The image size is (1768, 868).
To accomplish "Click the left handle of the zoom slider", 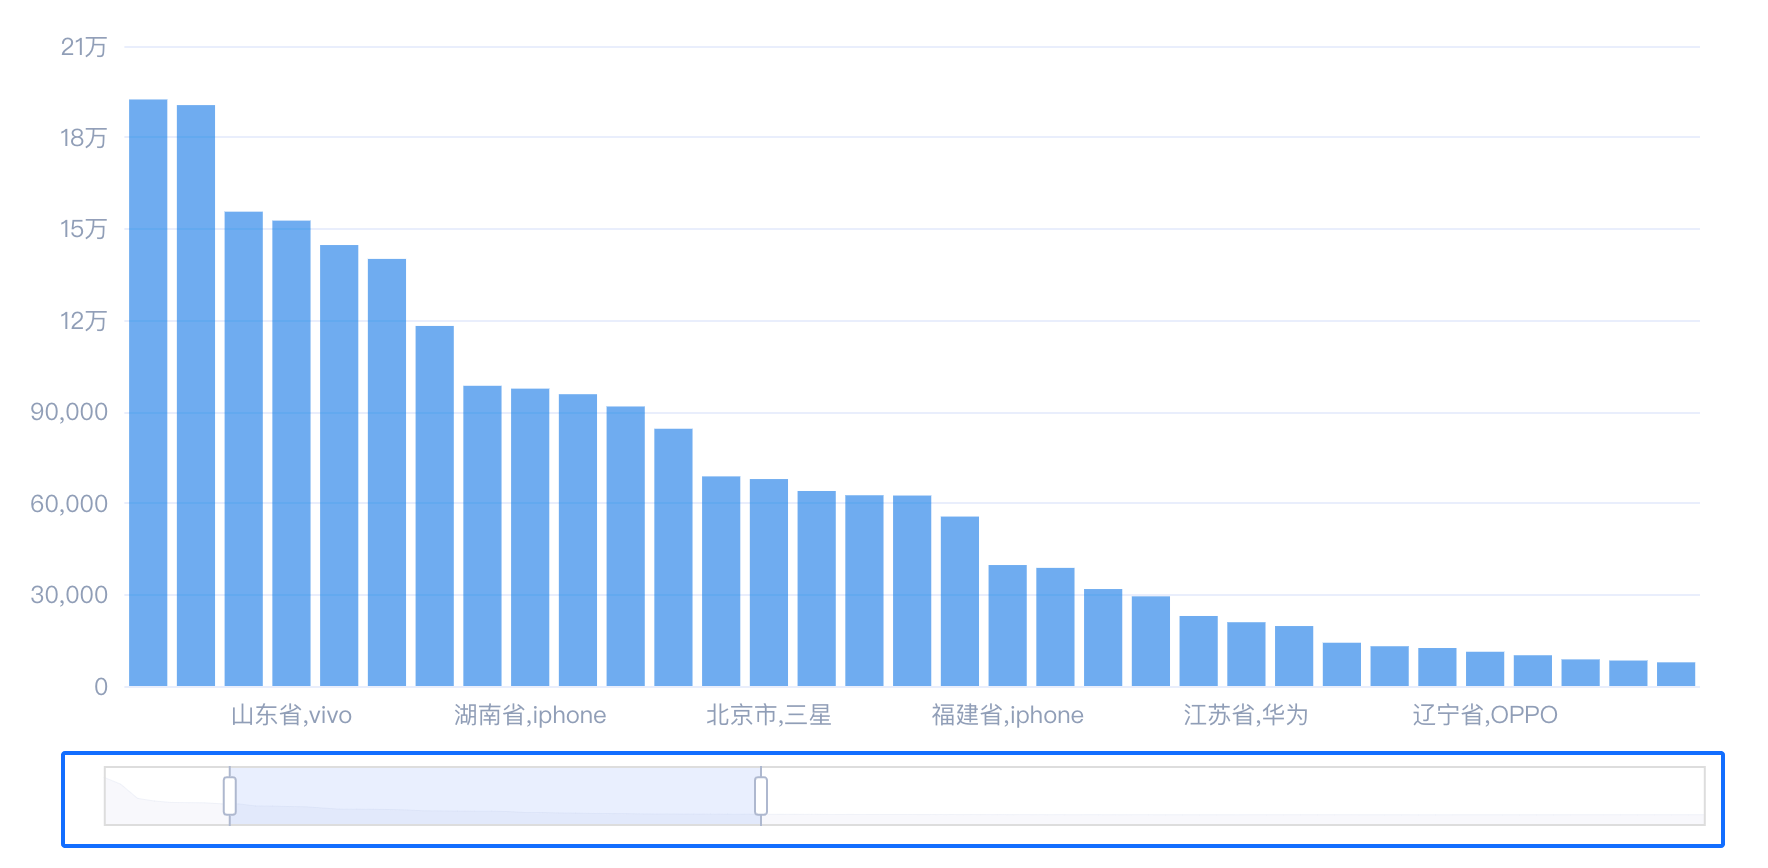I will (230, 796).
